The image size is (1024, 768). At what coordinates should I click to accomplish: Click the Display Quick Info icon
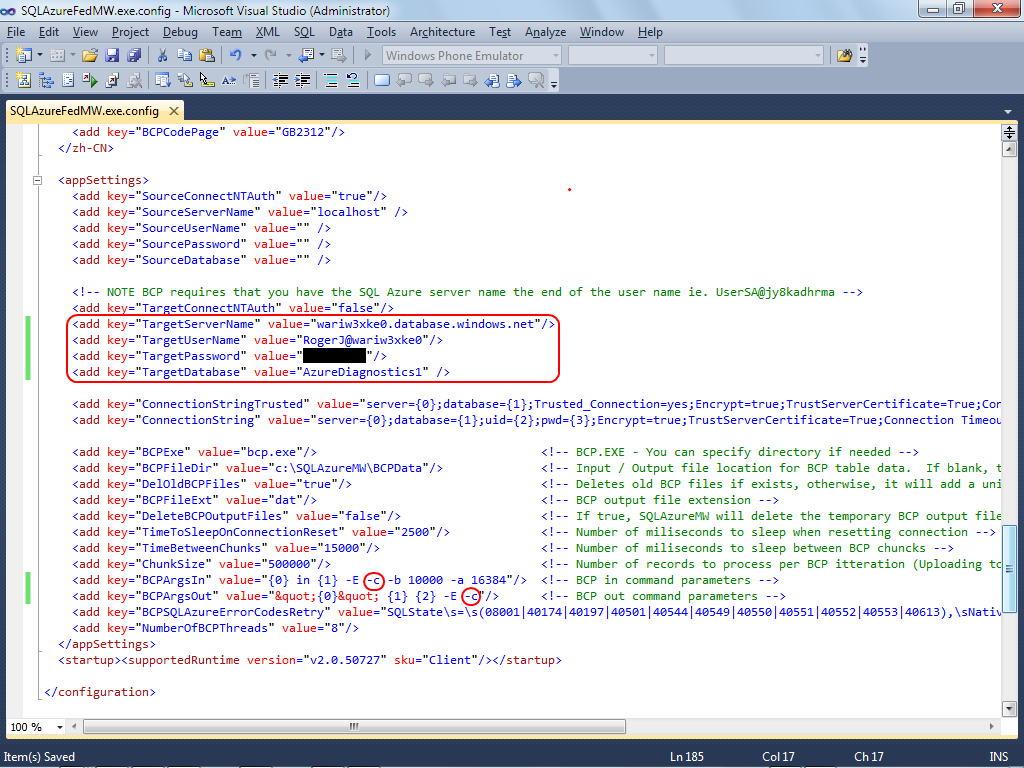(x=207, y=80)
